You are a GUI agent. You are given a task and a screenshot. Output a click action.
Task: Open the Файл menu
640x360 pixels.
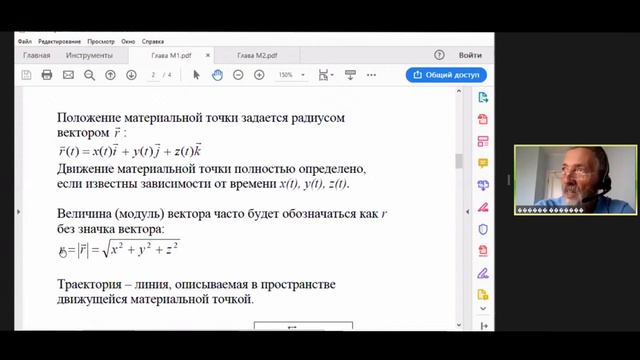[24, 42]
